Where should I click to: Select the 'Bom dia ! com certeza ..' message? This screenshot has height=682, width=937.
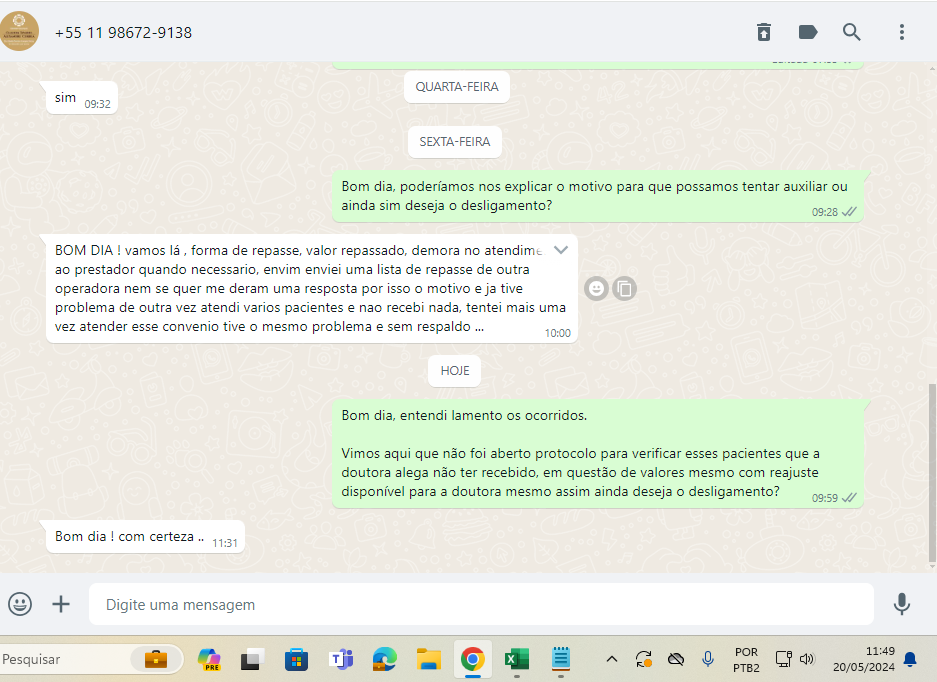[145, 537]
